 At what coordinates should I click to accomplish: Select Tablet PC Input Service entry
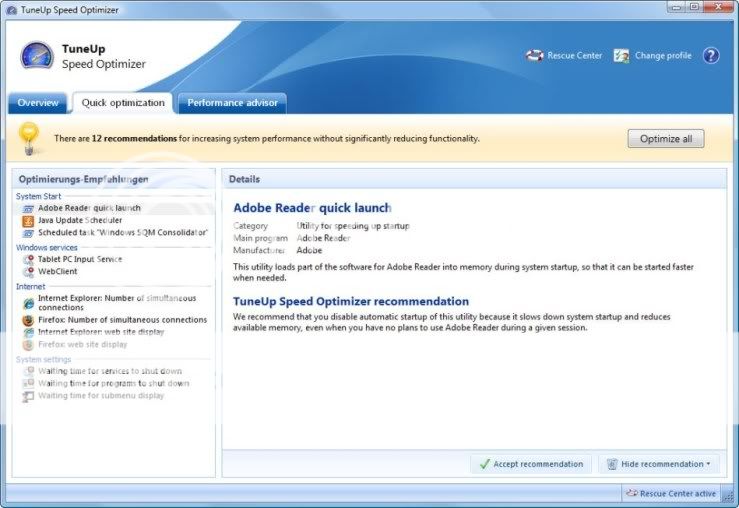pos(80,259)
